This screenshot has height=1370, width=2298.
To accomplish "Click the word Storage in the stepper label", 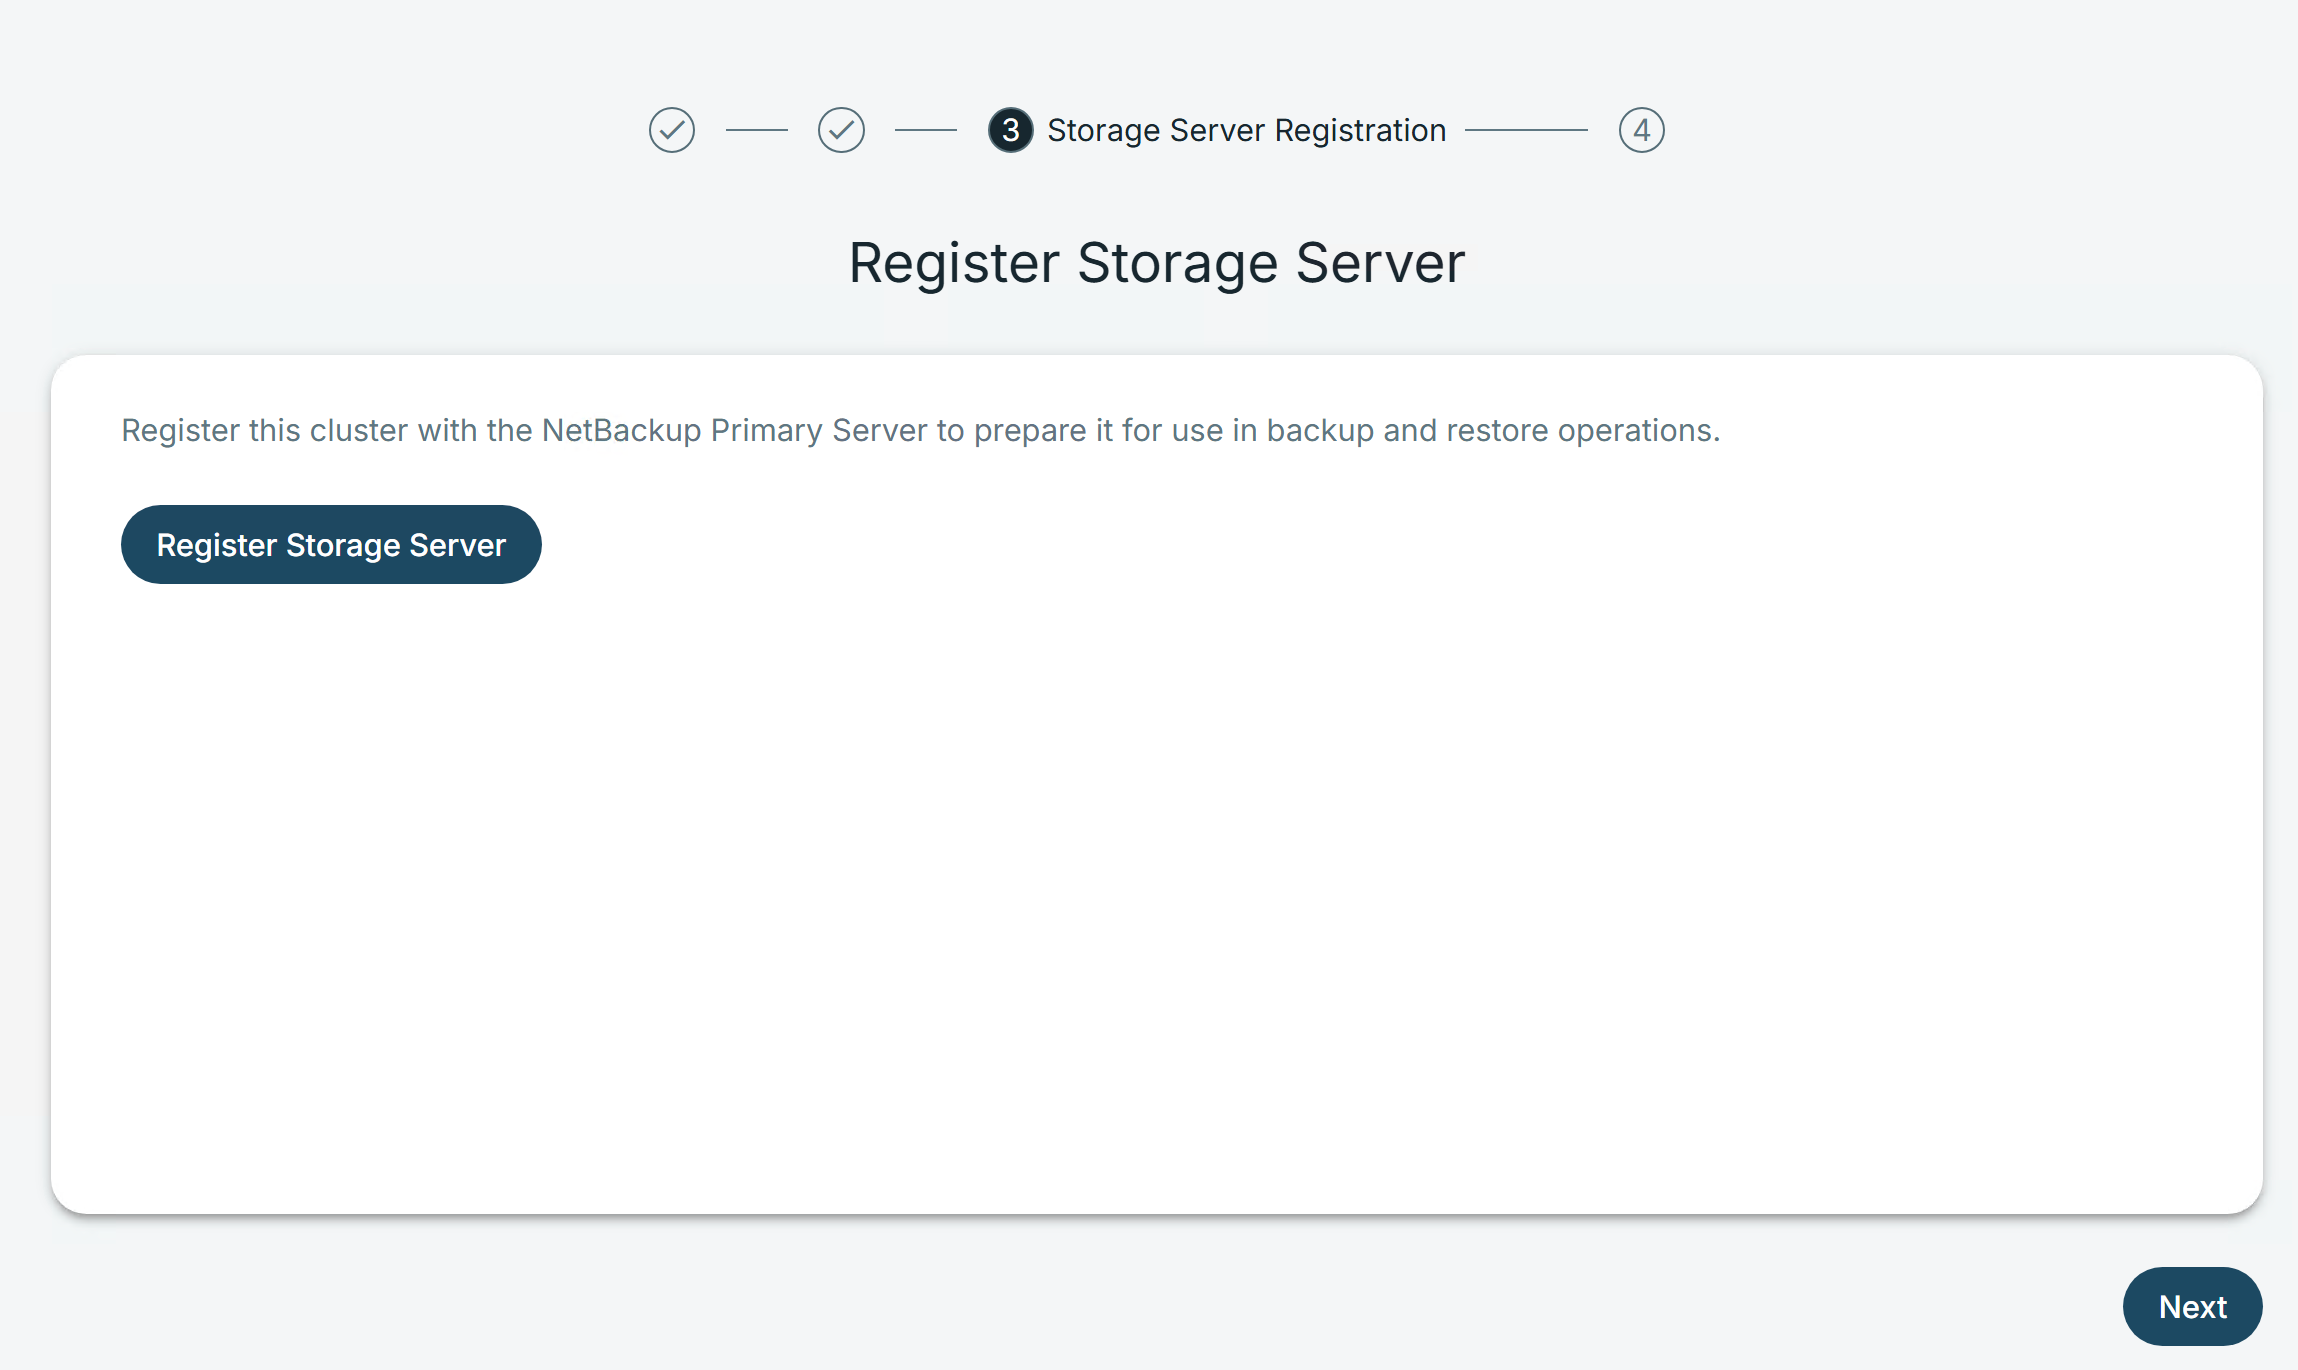I will (x=1103, y=130).
